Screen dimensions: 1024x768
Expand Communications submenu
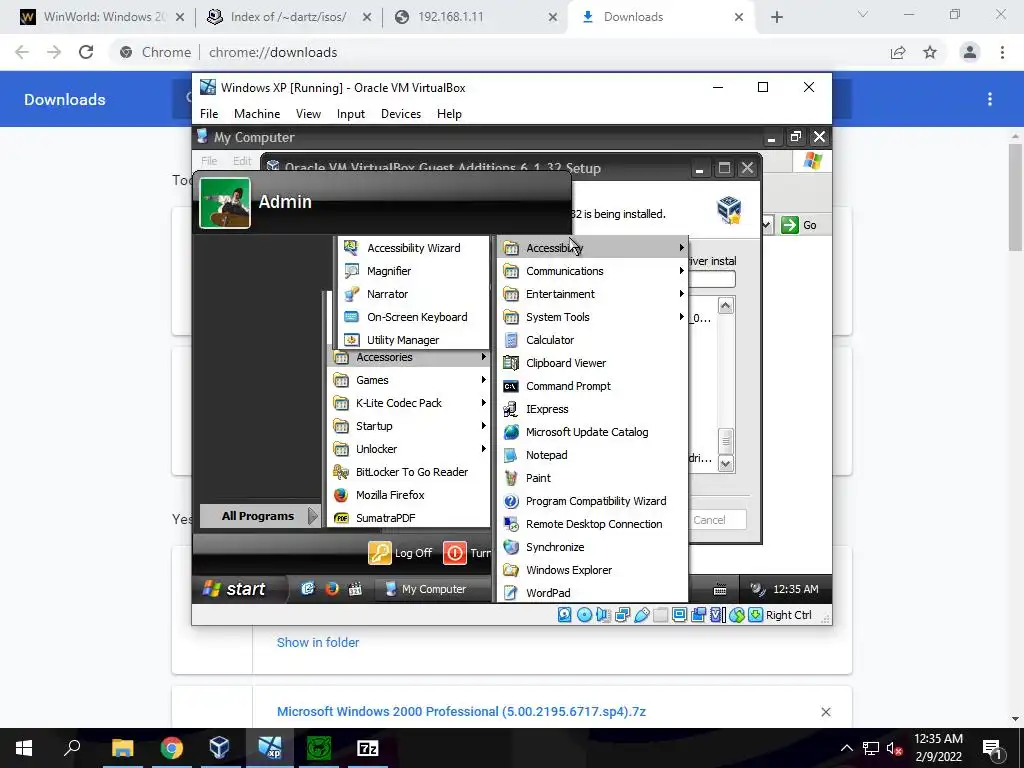[x=593, y=271]
